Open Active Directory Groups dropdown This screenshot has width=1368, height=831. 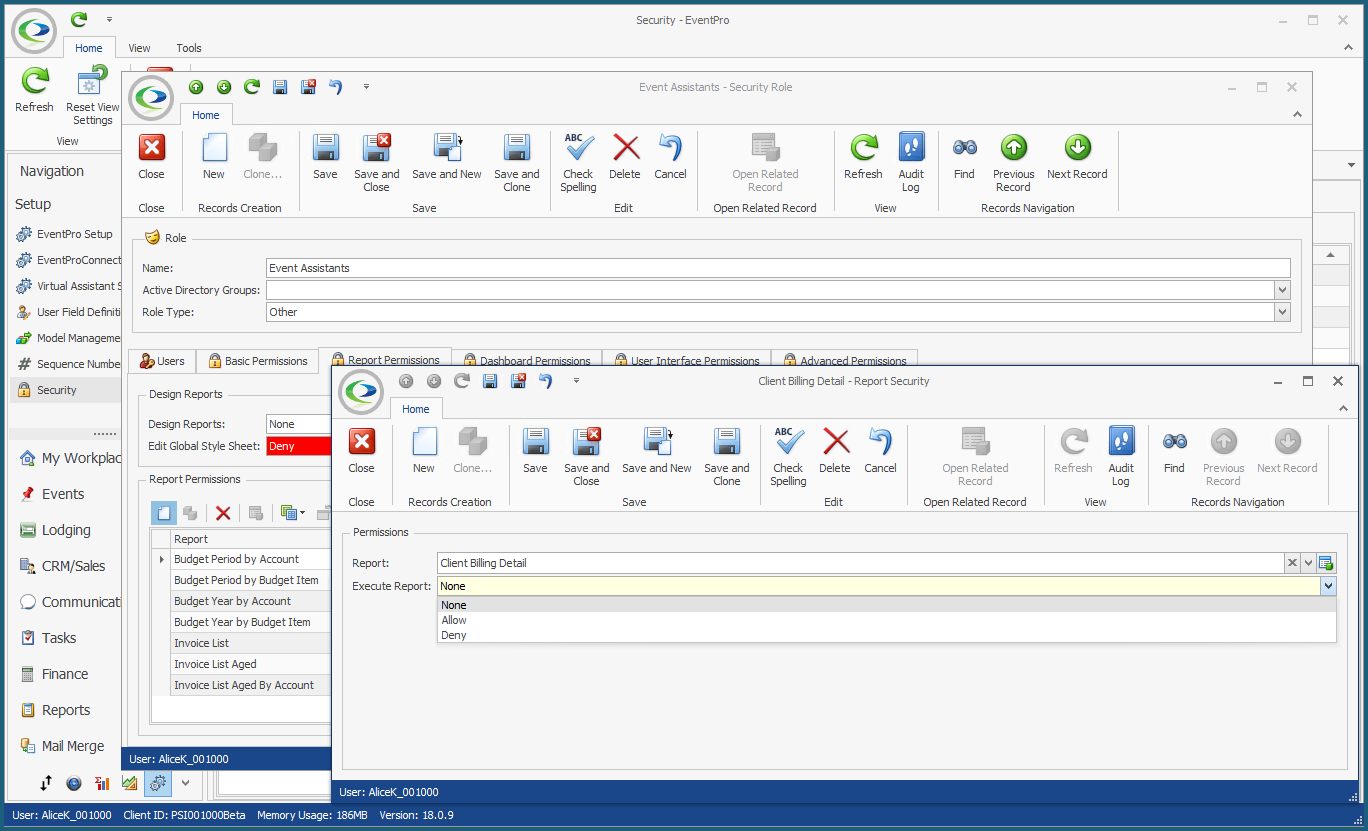(1282, 290)
